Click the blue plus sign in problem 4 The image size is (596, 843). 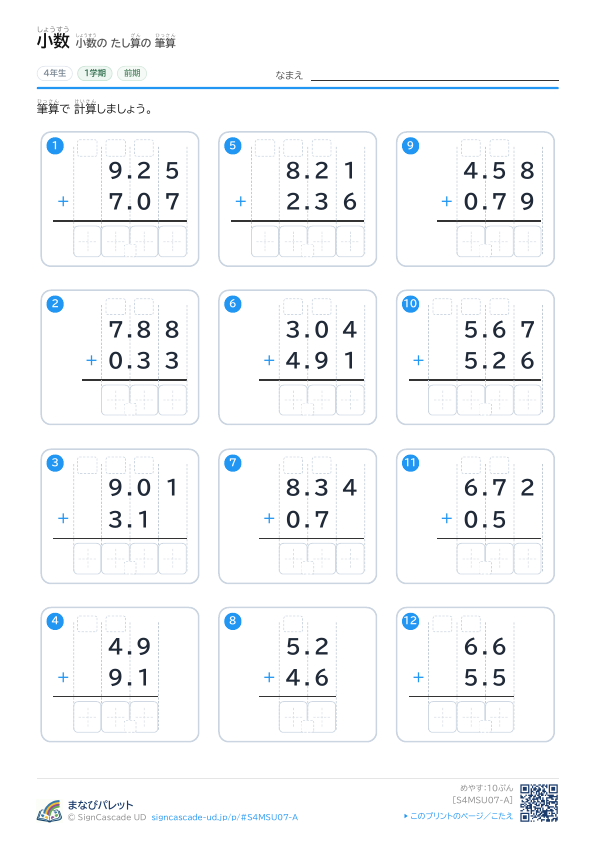coord(63,677)
